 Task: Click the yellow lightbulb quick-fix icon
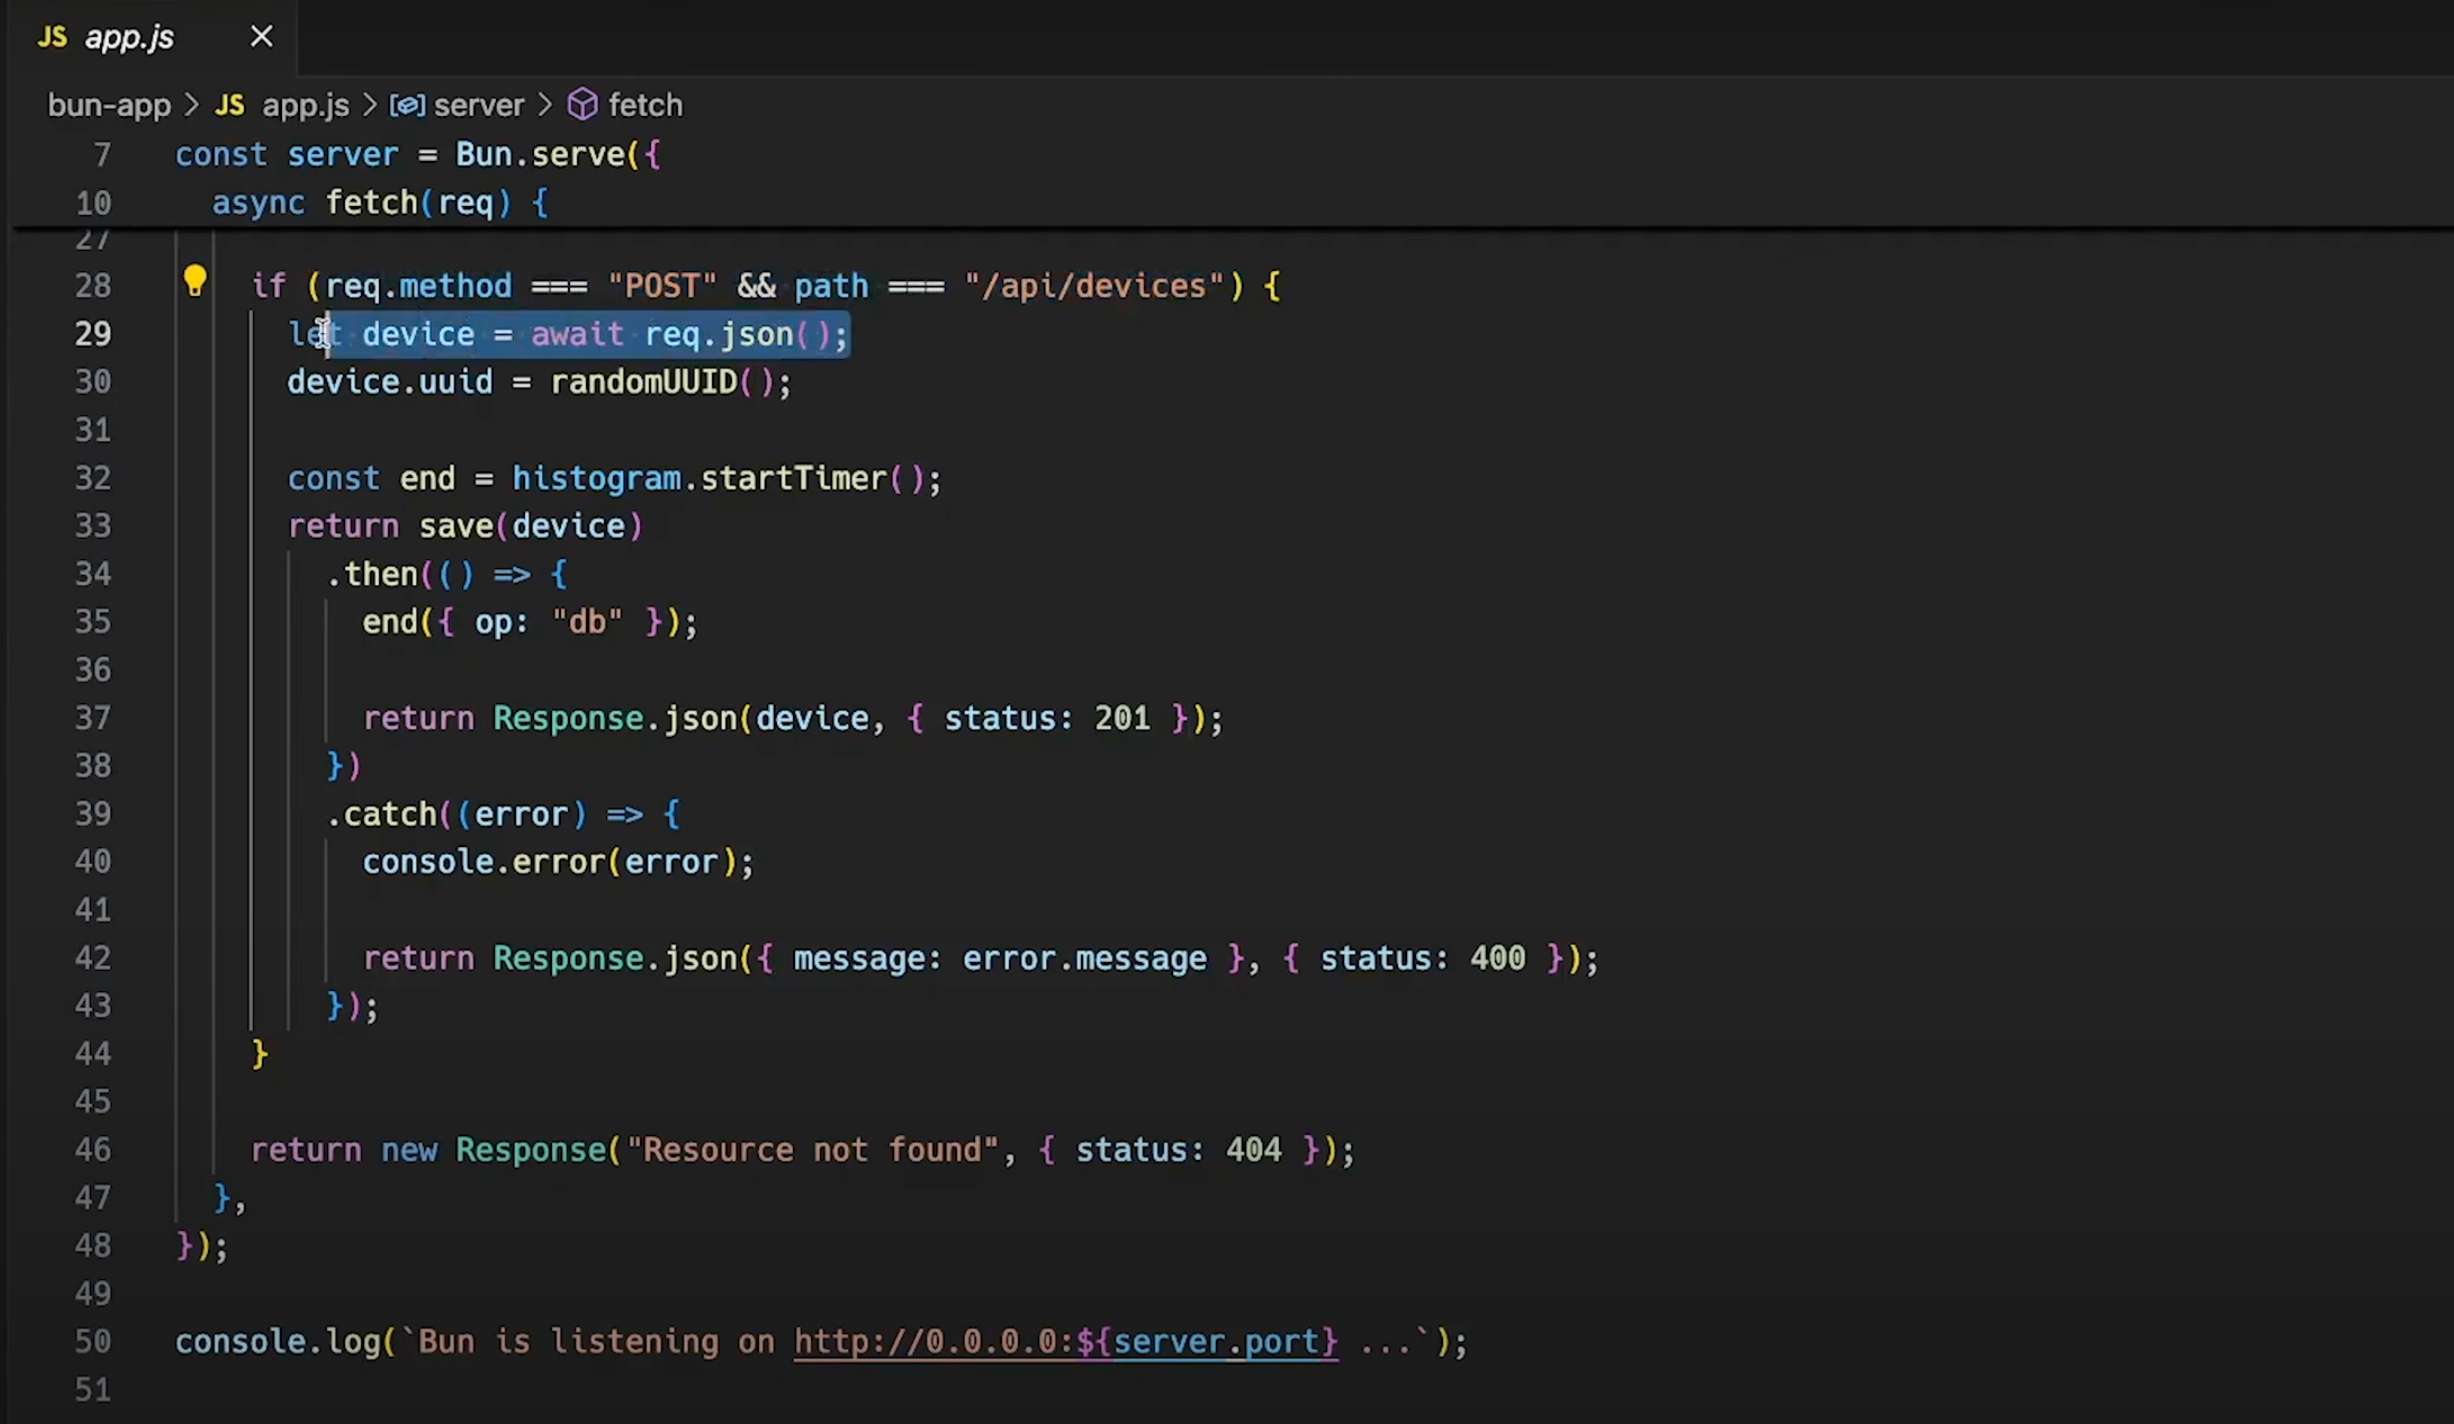195,282
